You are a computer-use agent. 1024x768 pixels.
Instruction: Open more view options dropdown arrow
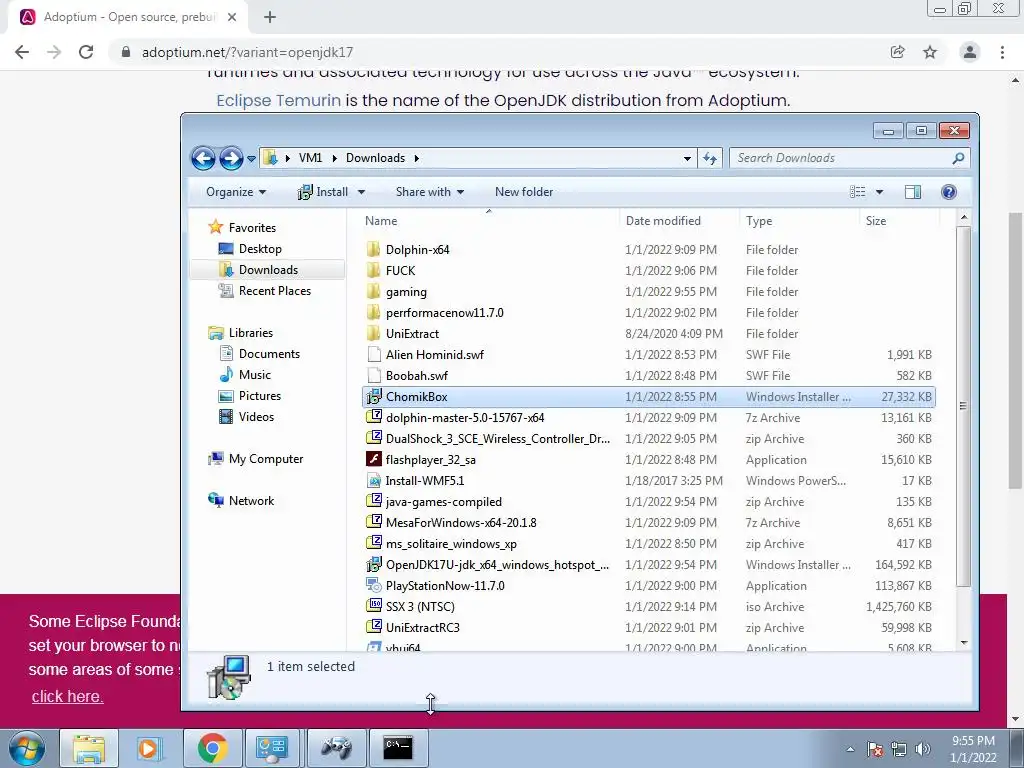(880, 192)
